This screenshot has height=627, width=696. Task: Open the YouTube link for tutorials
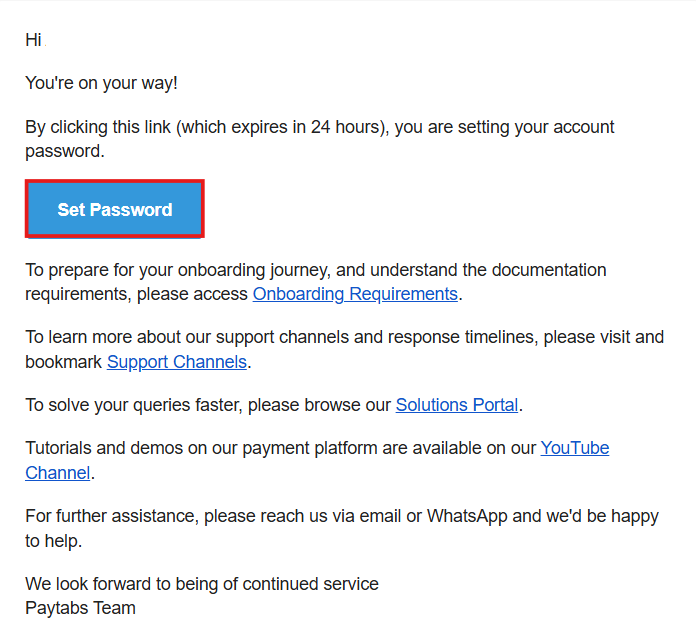574,448
